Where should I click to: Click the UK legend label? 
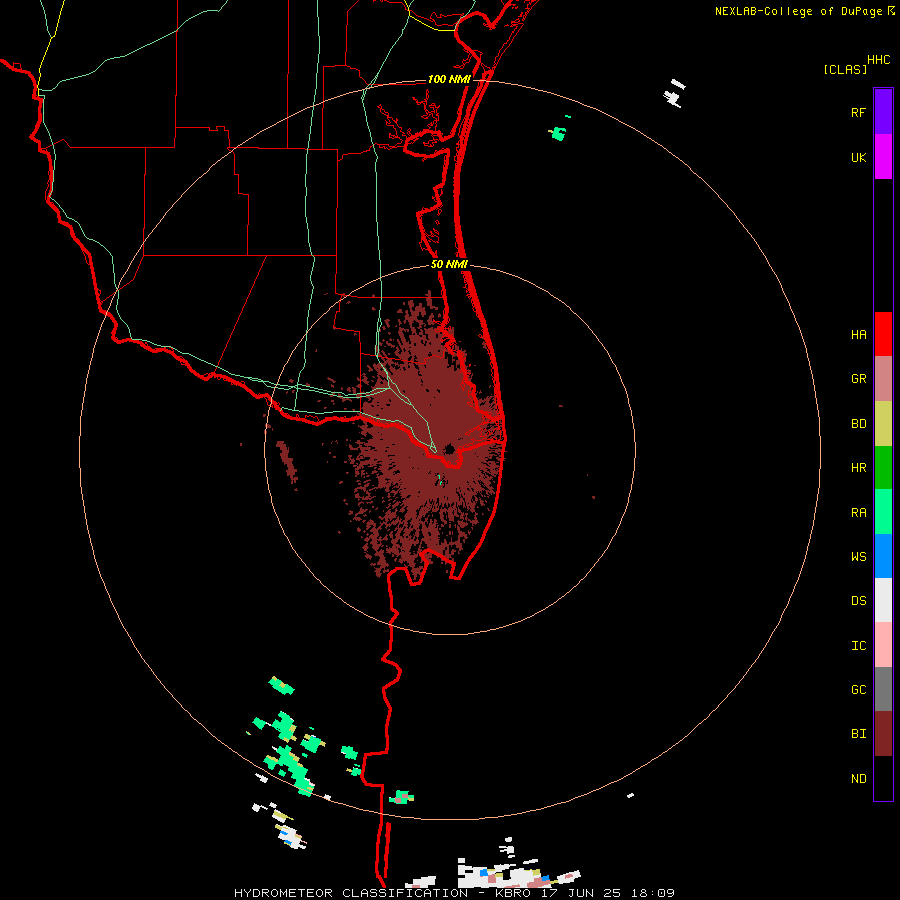coord(858,157)
